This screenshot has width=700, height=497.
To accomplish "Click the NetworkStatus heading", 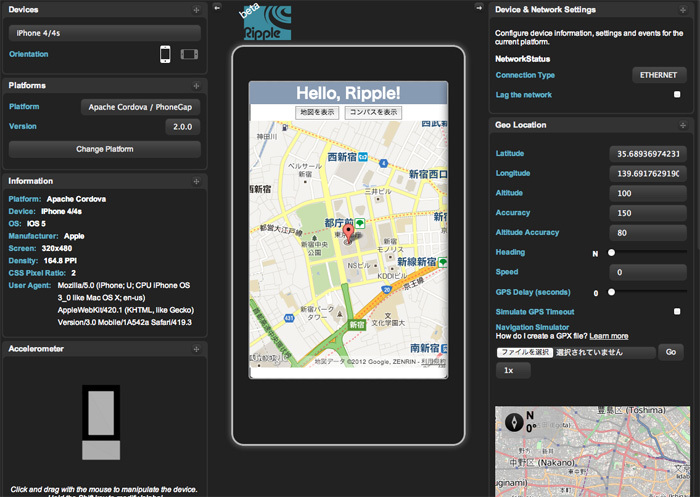I will pos(522,59).
